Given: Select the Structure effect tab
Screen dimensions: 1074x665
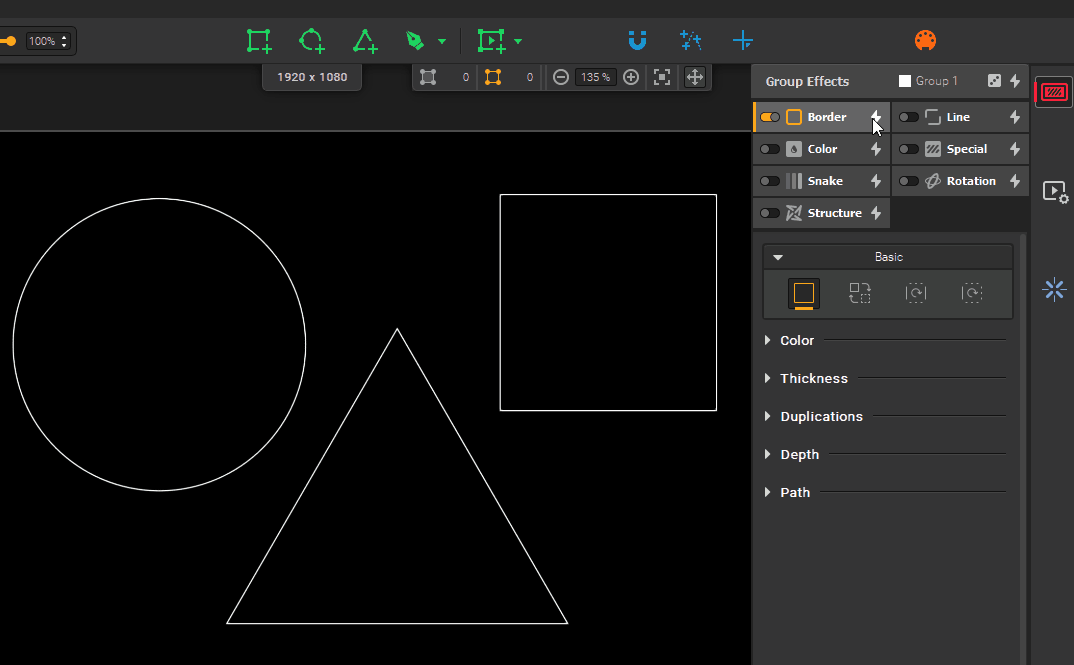Looking at the screenshot, I should (x=833, y=213).
